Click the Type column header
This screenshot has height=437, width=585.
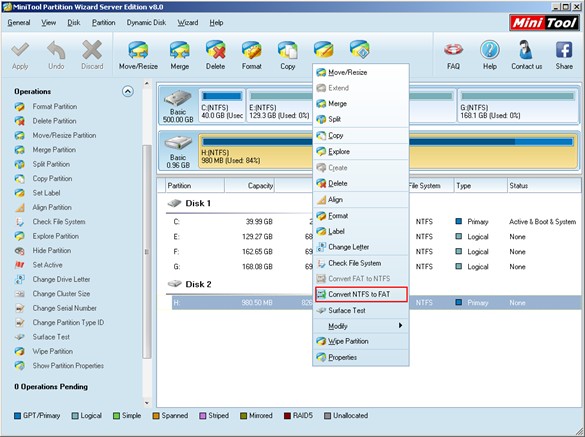480,185
